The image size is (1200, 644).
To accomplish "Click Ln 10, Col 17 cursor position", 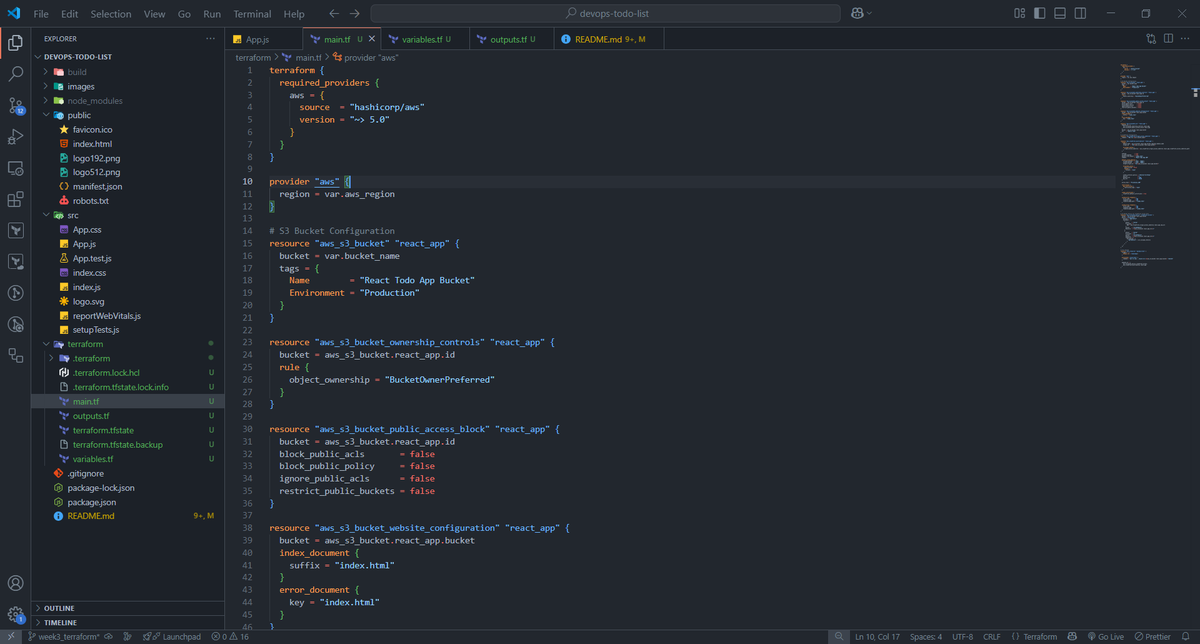I will click(x=877, y=636).
